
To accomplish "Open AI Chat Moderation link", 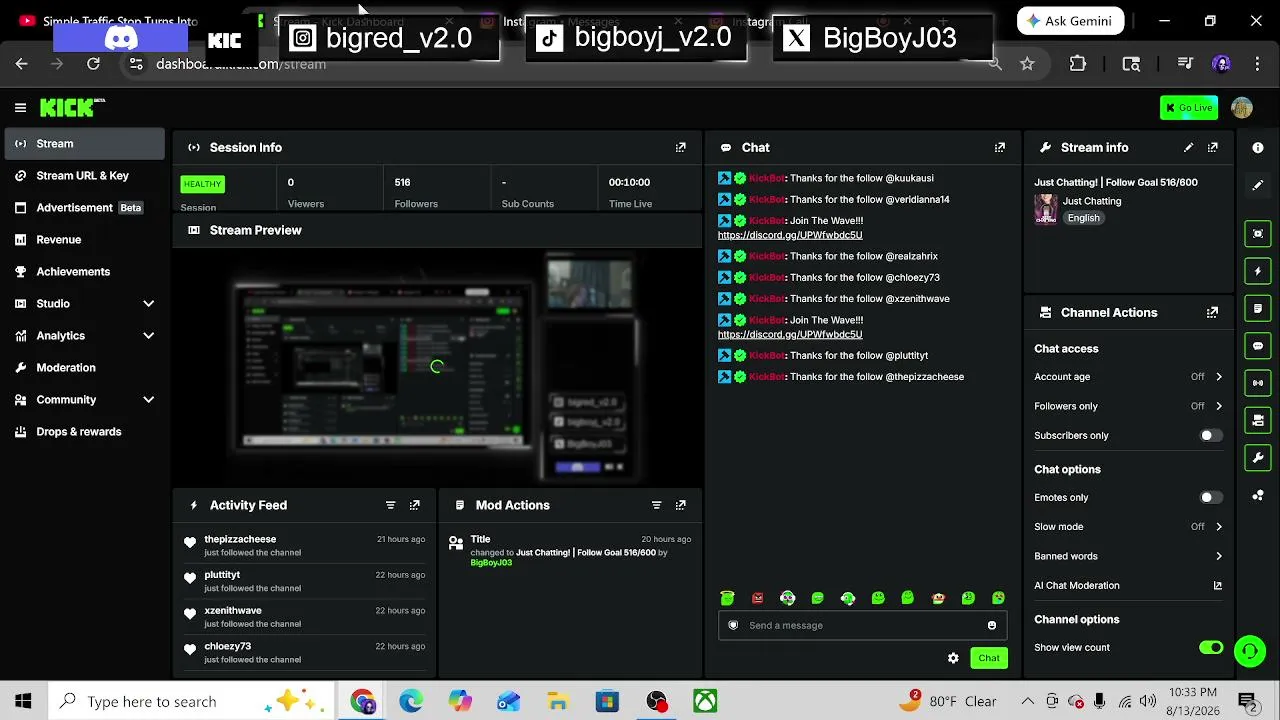I will pyautogui.click(x=1128, y=586).
